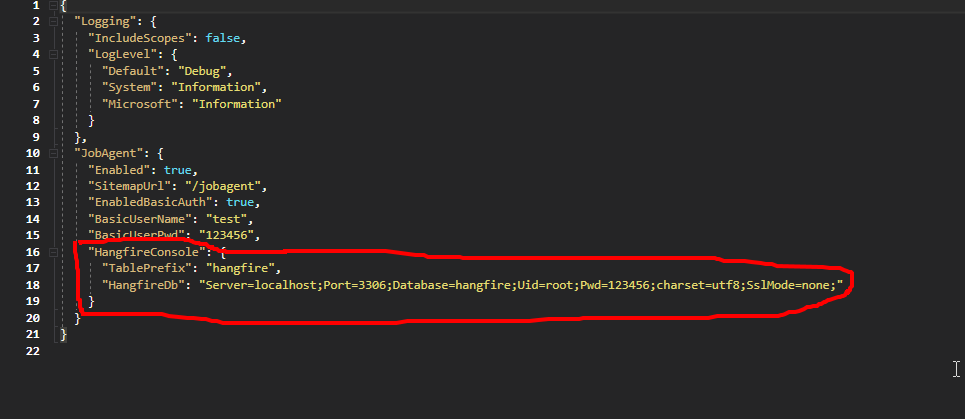Collapse the "Logging" section fold marker

[x=52, y=22]
